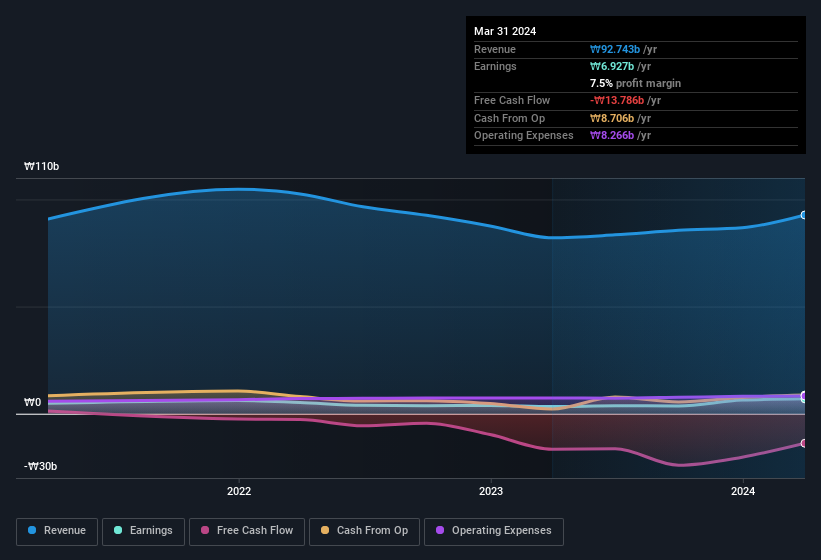Click the Mar 31 2024 tooltip date
This screenshot has width=821, height=560.
click(505, 31)
